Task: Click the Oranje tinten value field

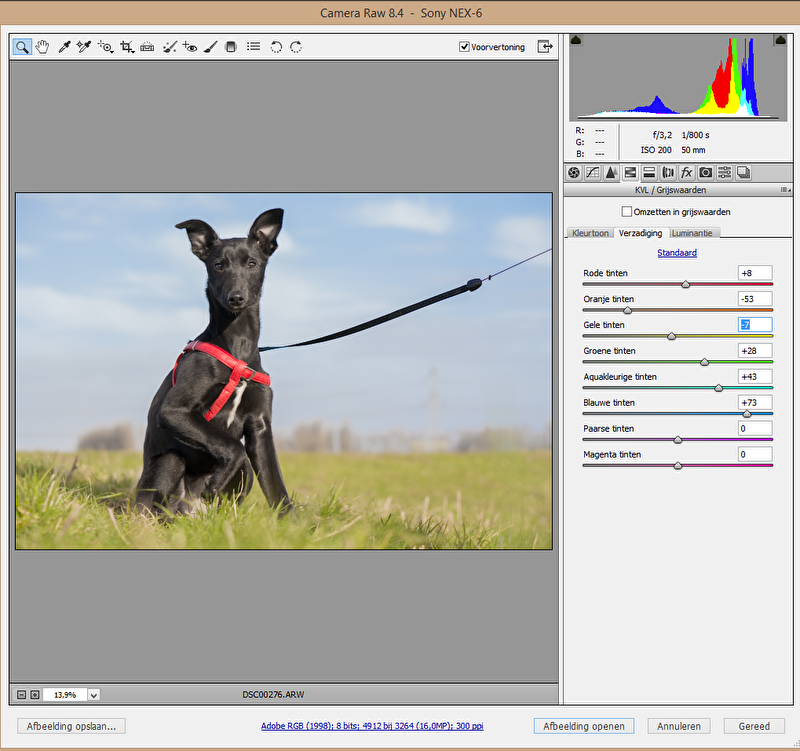Action: pyautogui.click(x=755, y=299)
